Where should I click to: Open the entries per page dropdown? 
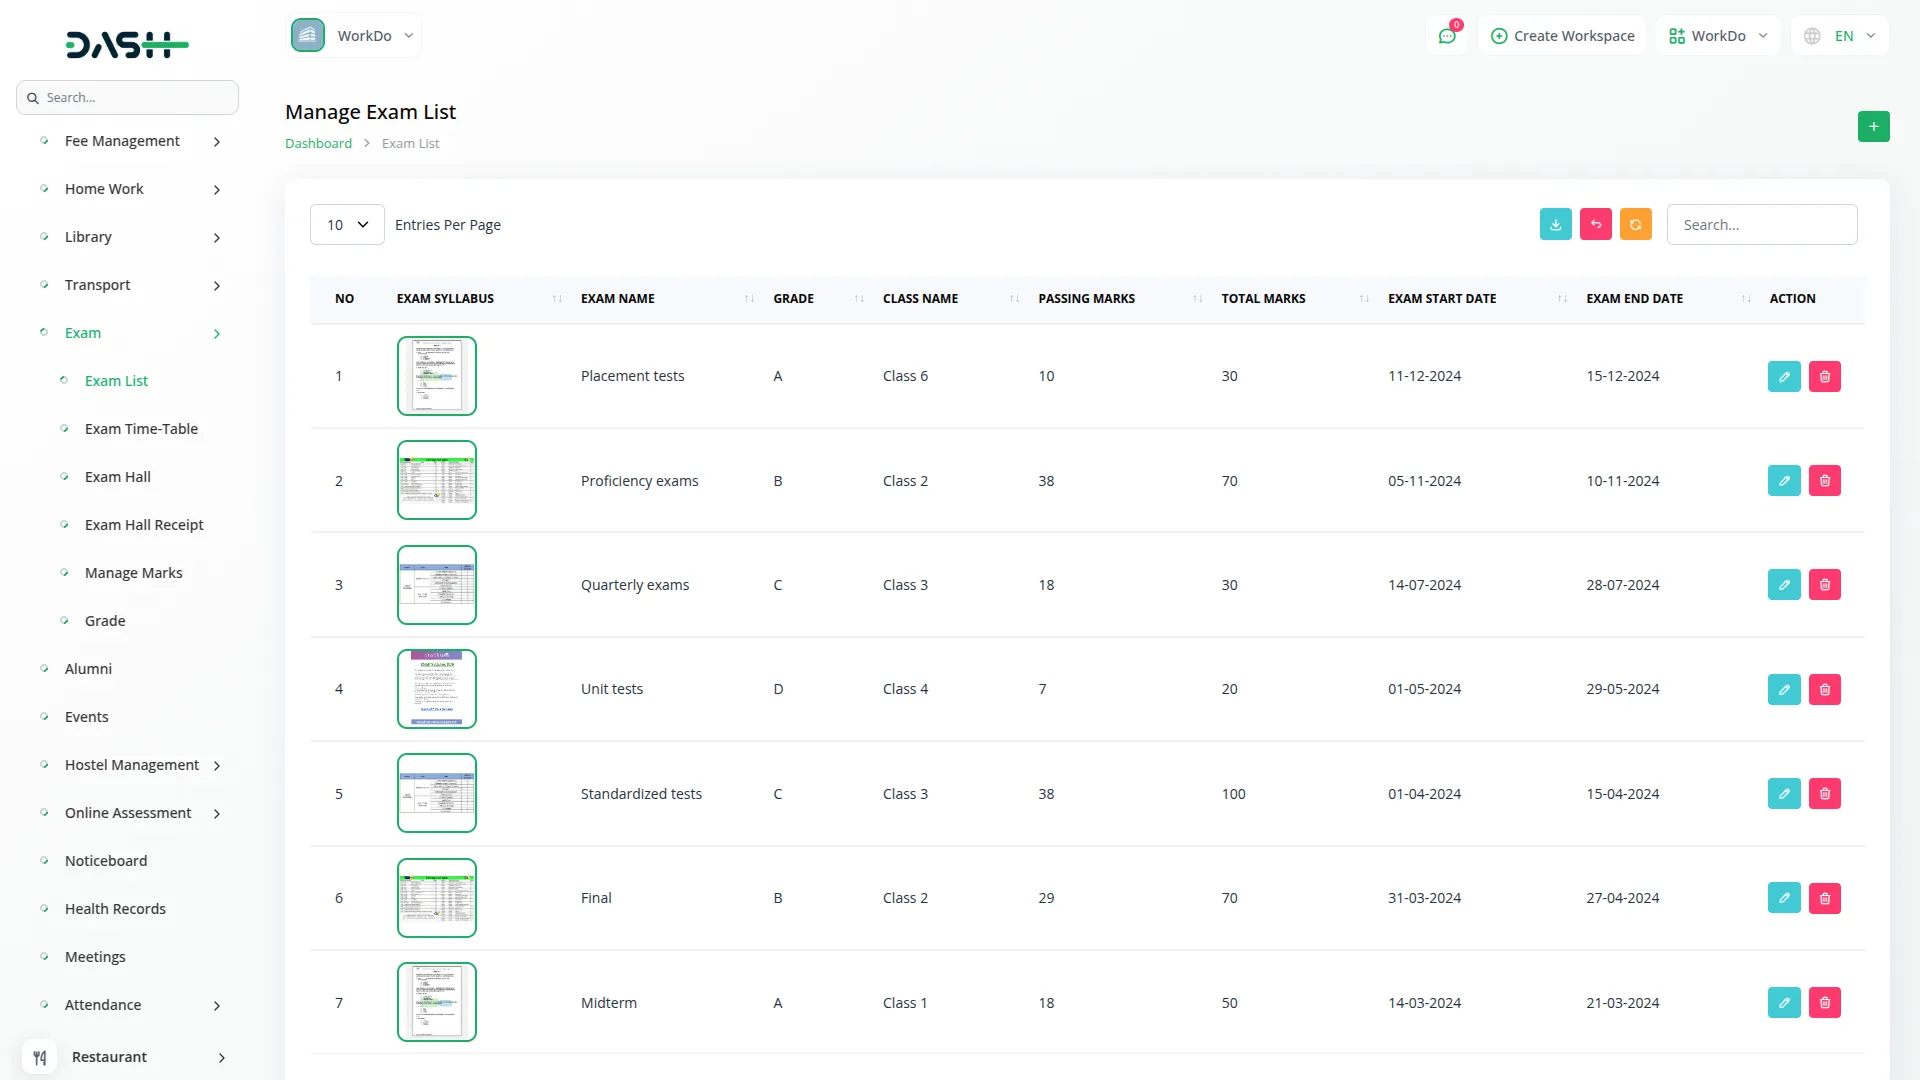coord(347,225)
